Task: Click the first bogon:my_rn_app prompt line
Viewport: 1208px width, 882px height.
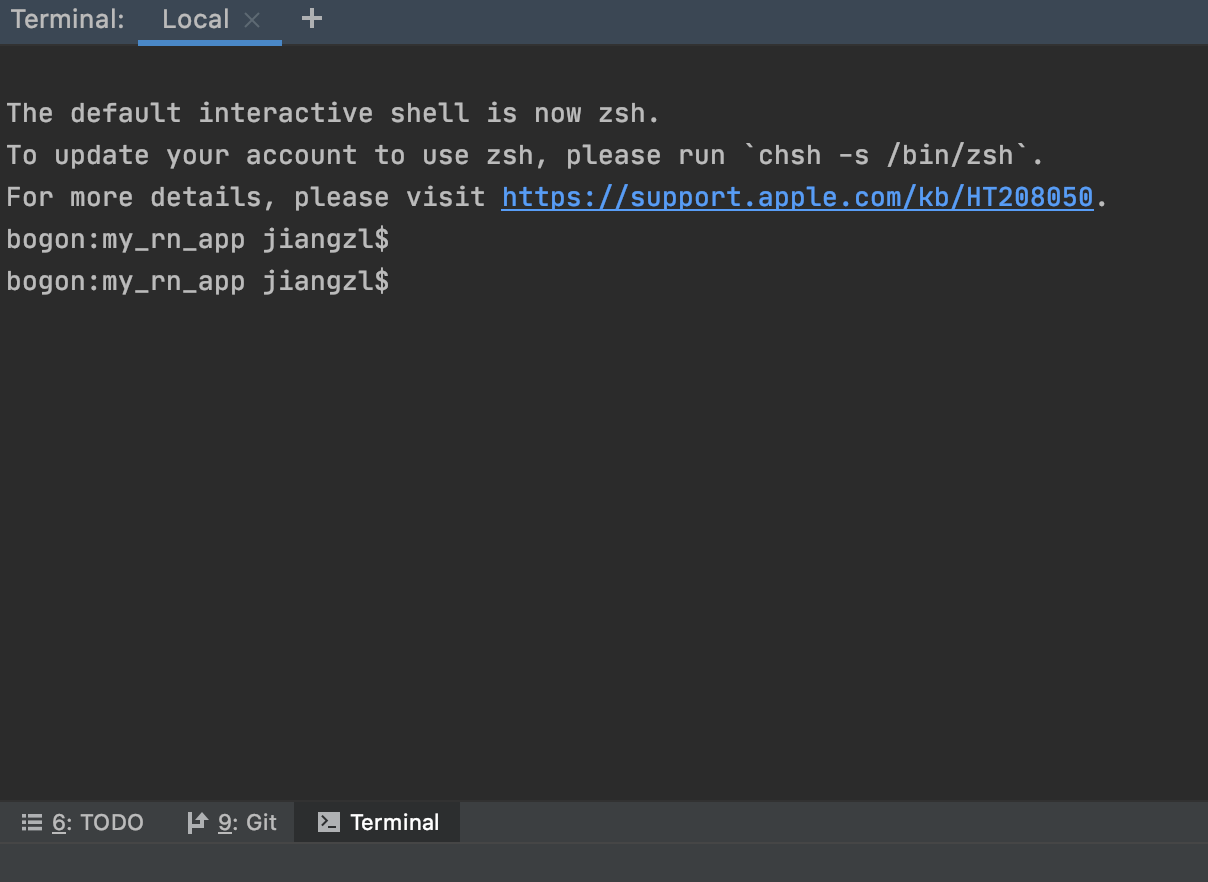Action: pyautogui.click(x=198, y=240)
